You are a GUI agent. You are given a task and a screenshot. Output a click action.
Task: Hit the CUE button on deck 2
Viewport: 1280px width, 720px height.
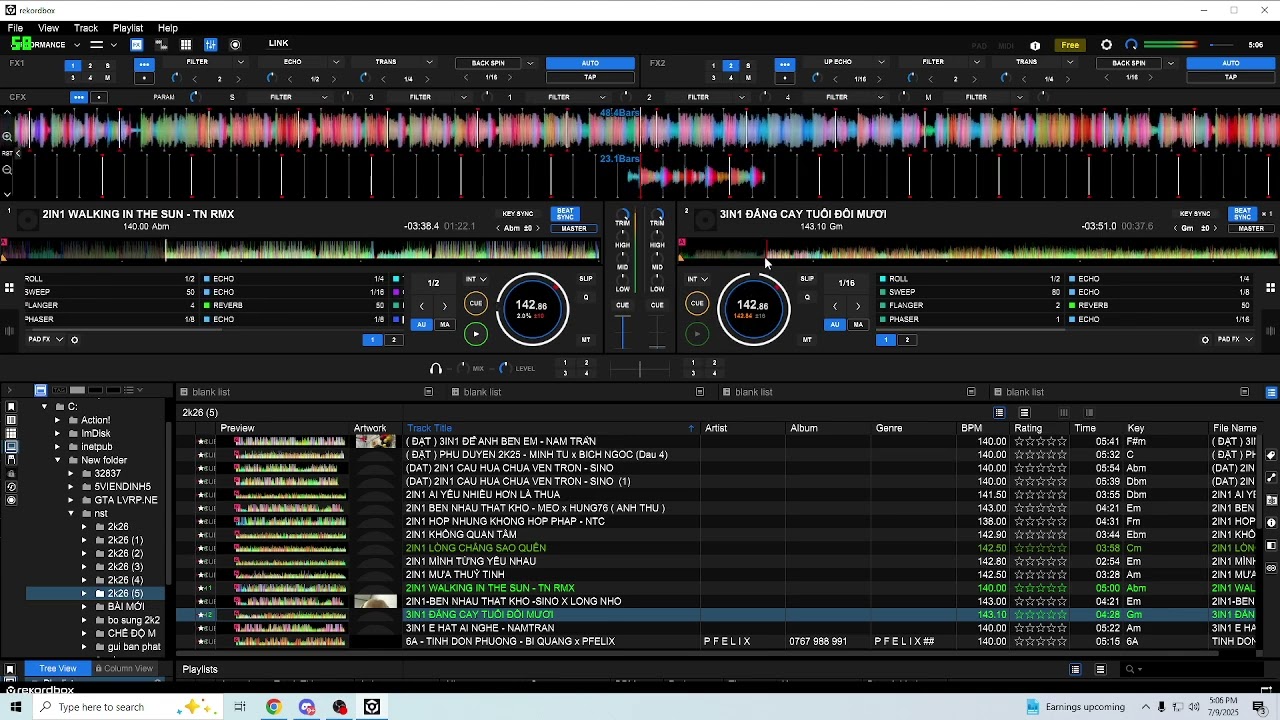697,303
